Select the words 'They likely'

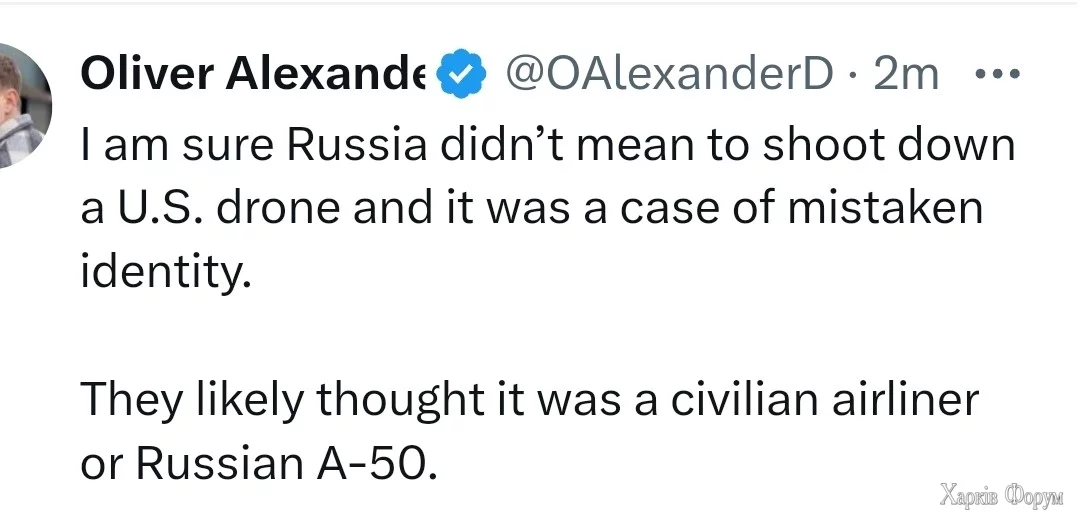pos(191,401)
